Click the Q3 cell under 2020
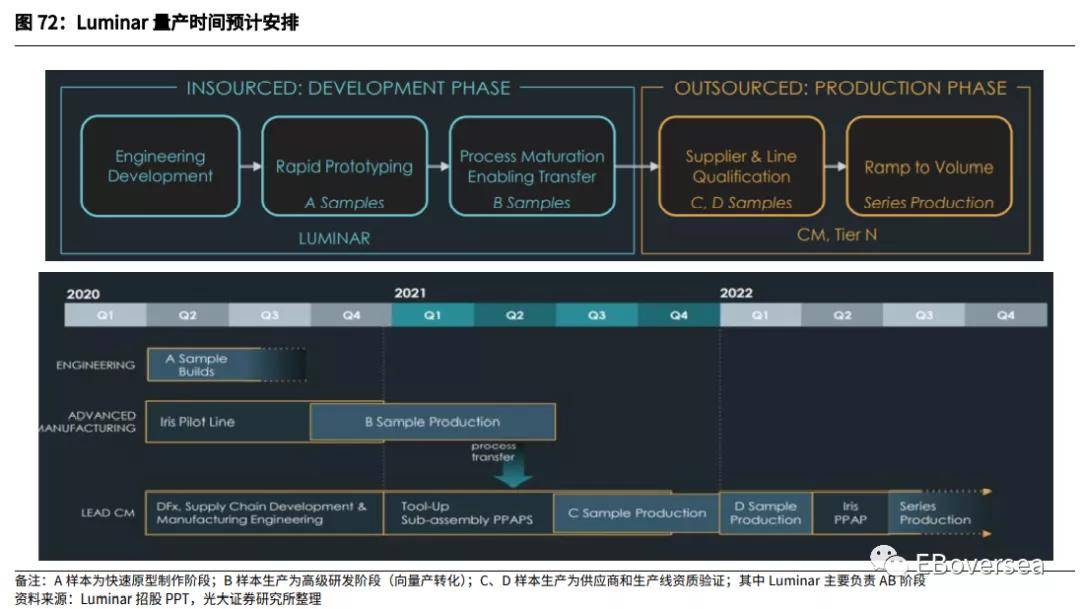1080x609 pixels. pos(269,315)
